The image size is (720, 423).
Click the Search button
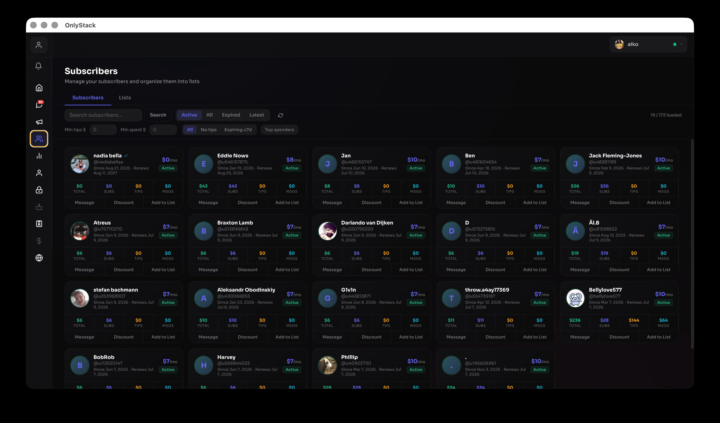[x=158, y=115]
